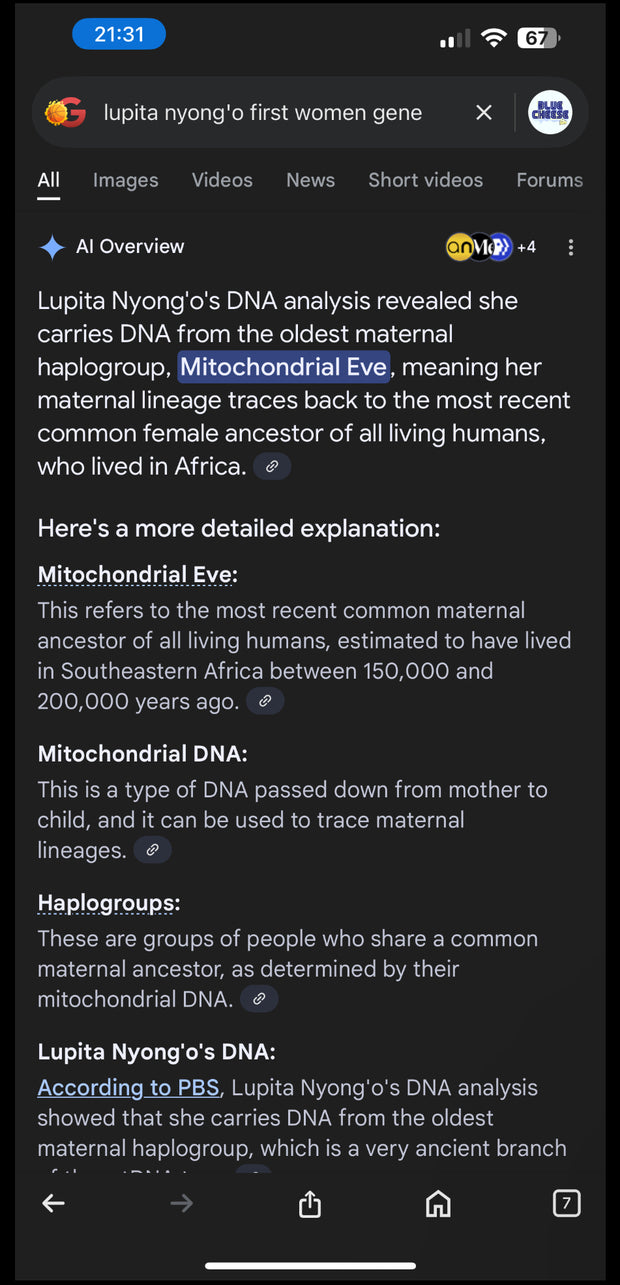The width and height of the screenshot is (620, 1285).
Task: Tap the share icon in bottom toolbar
Action: 310,1204
